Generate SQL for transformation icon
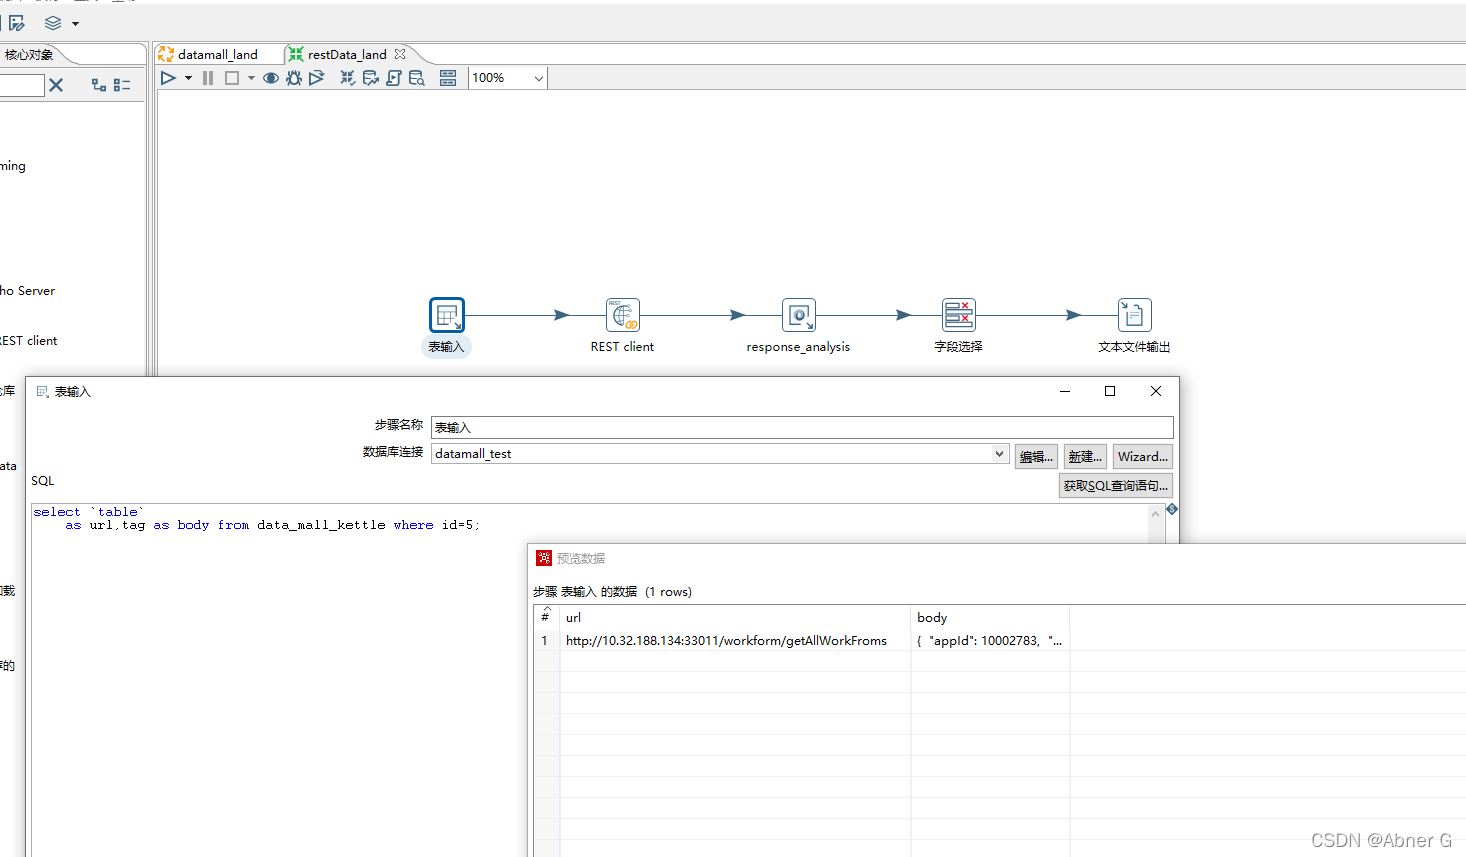 394,78
